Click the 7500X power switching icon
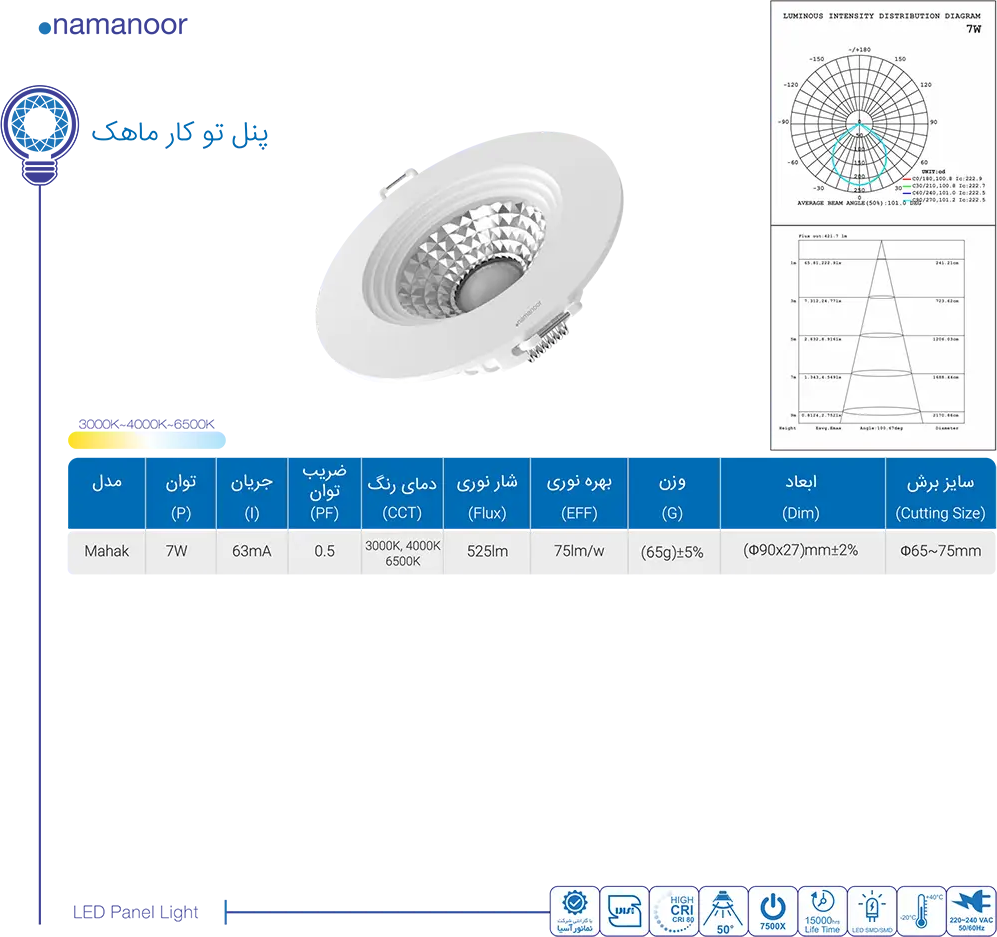Image resolution: width=997 pixels, height=937 pixels. coord(772,910)
